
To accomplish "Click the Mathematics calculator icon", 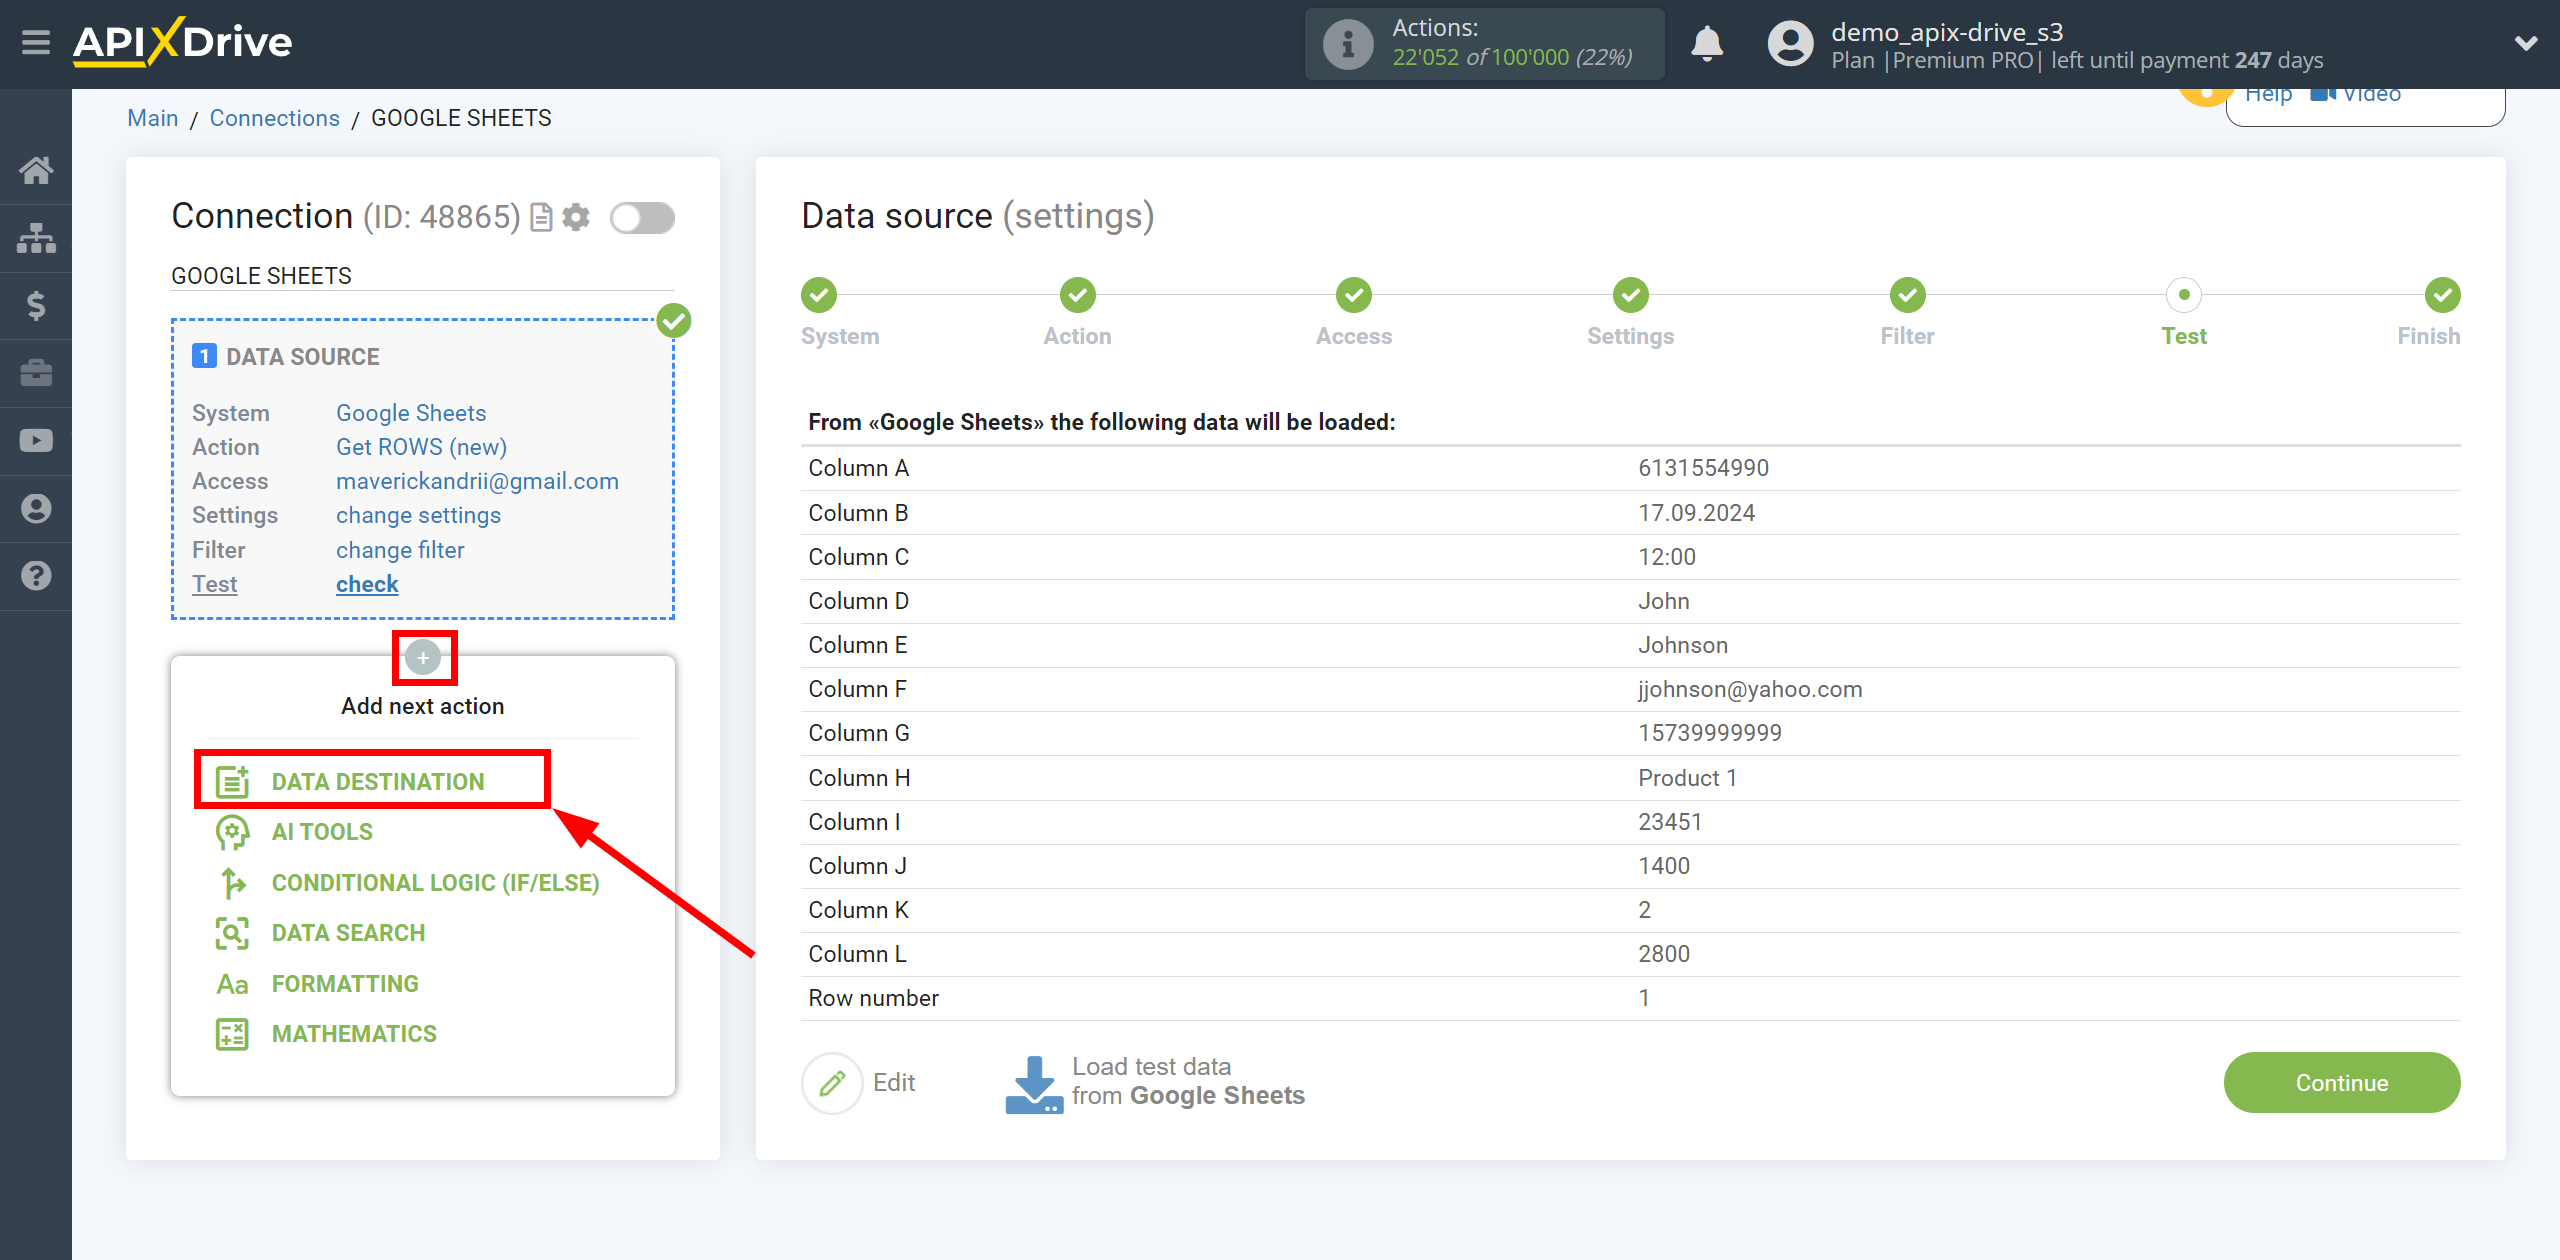I will 232,1034.
